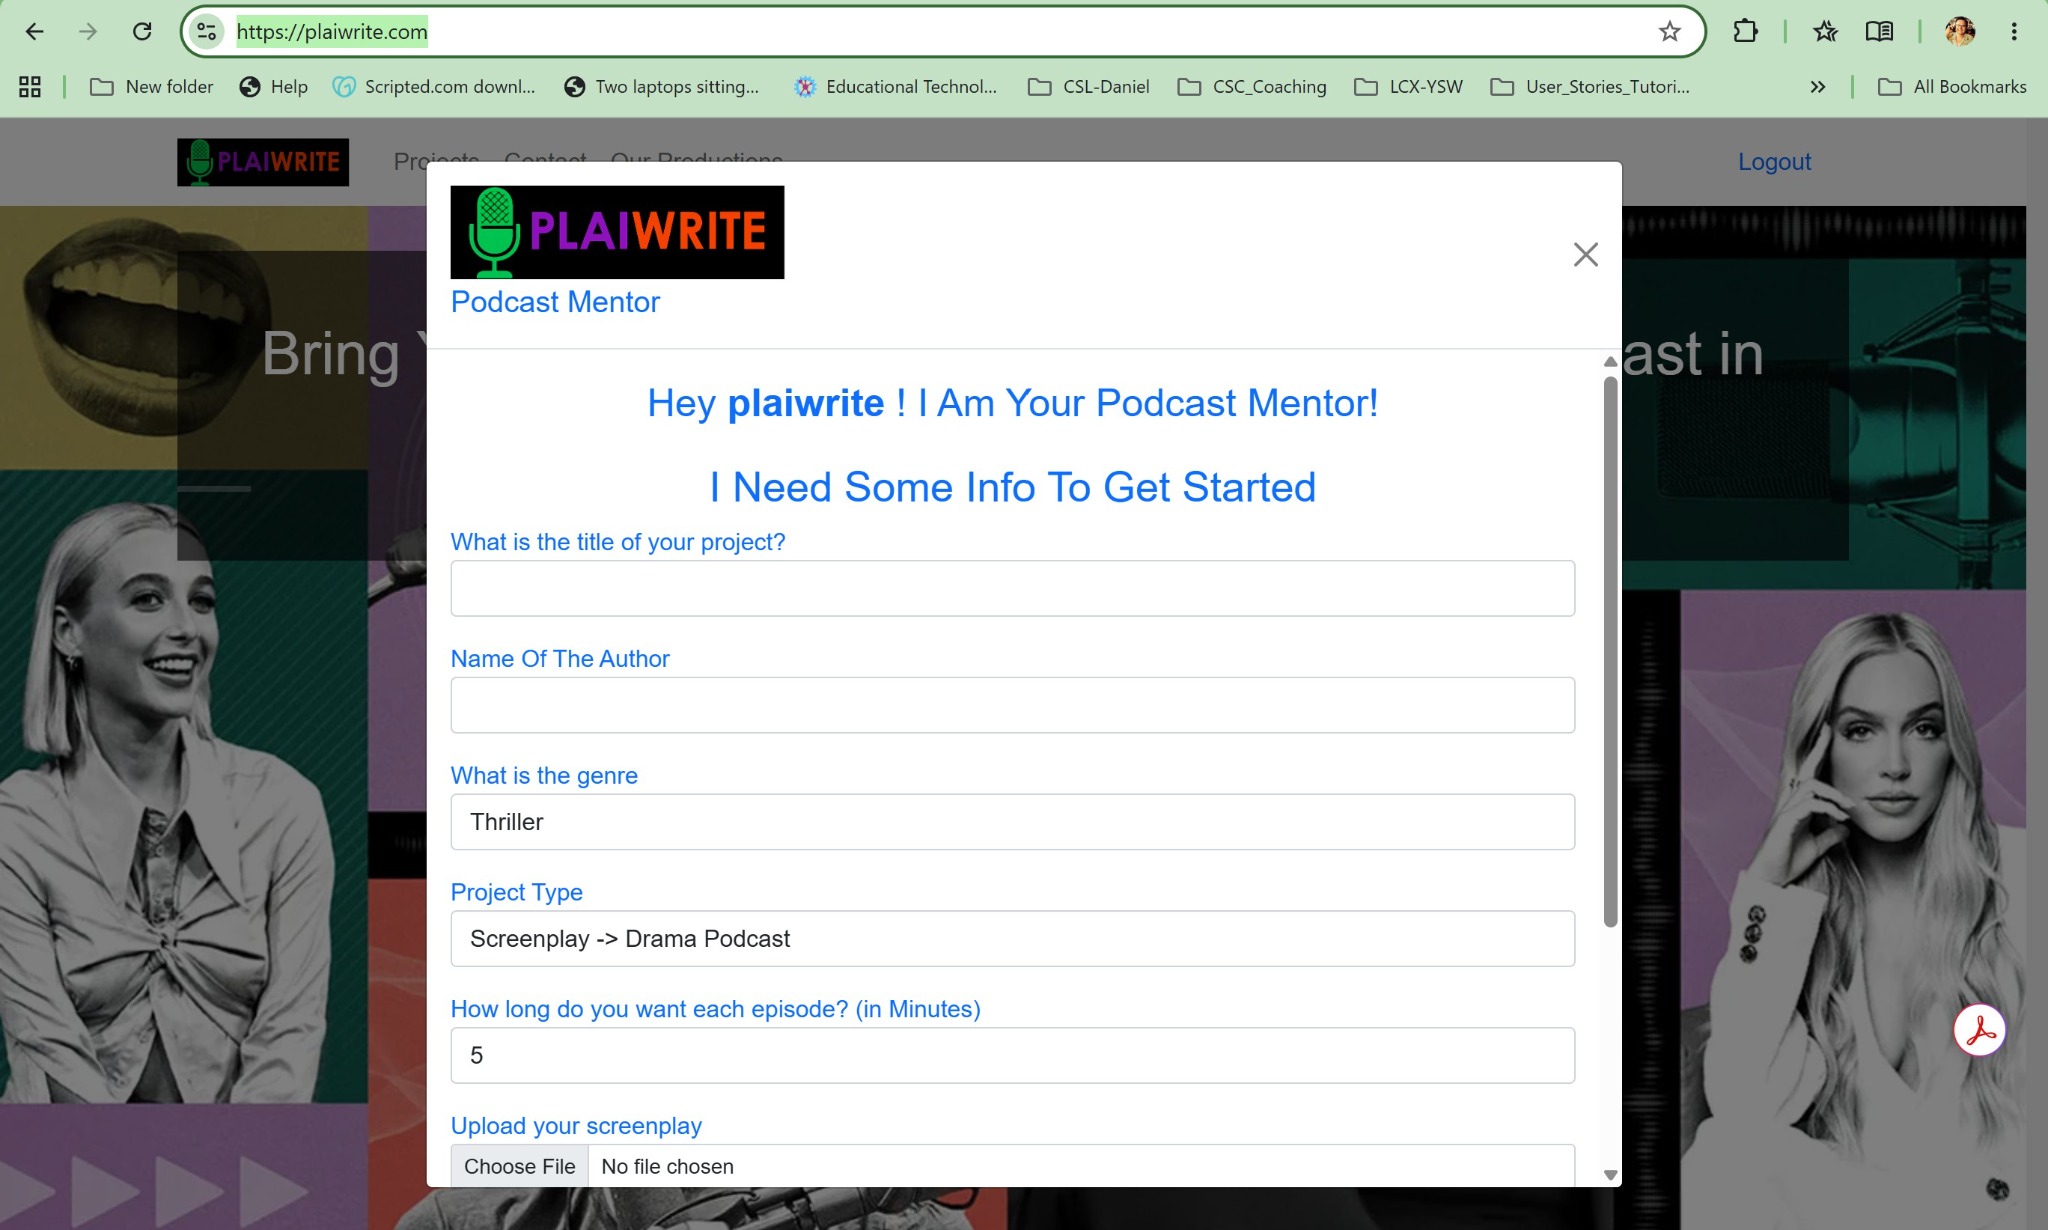Click Choose File to upload screenplay
Viewport: 2048px width, 1230px height.
coord(519,1166)
